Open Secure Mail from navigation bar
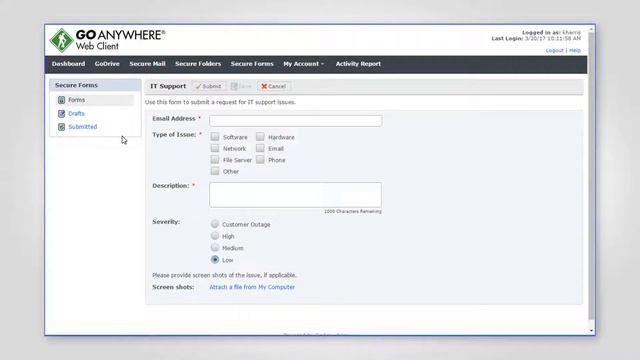 point(147,64)
